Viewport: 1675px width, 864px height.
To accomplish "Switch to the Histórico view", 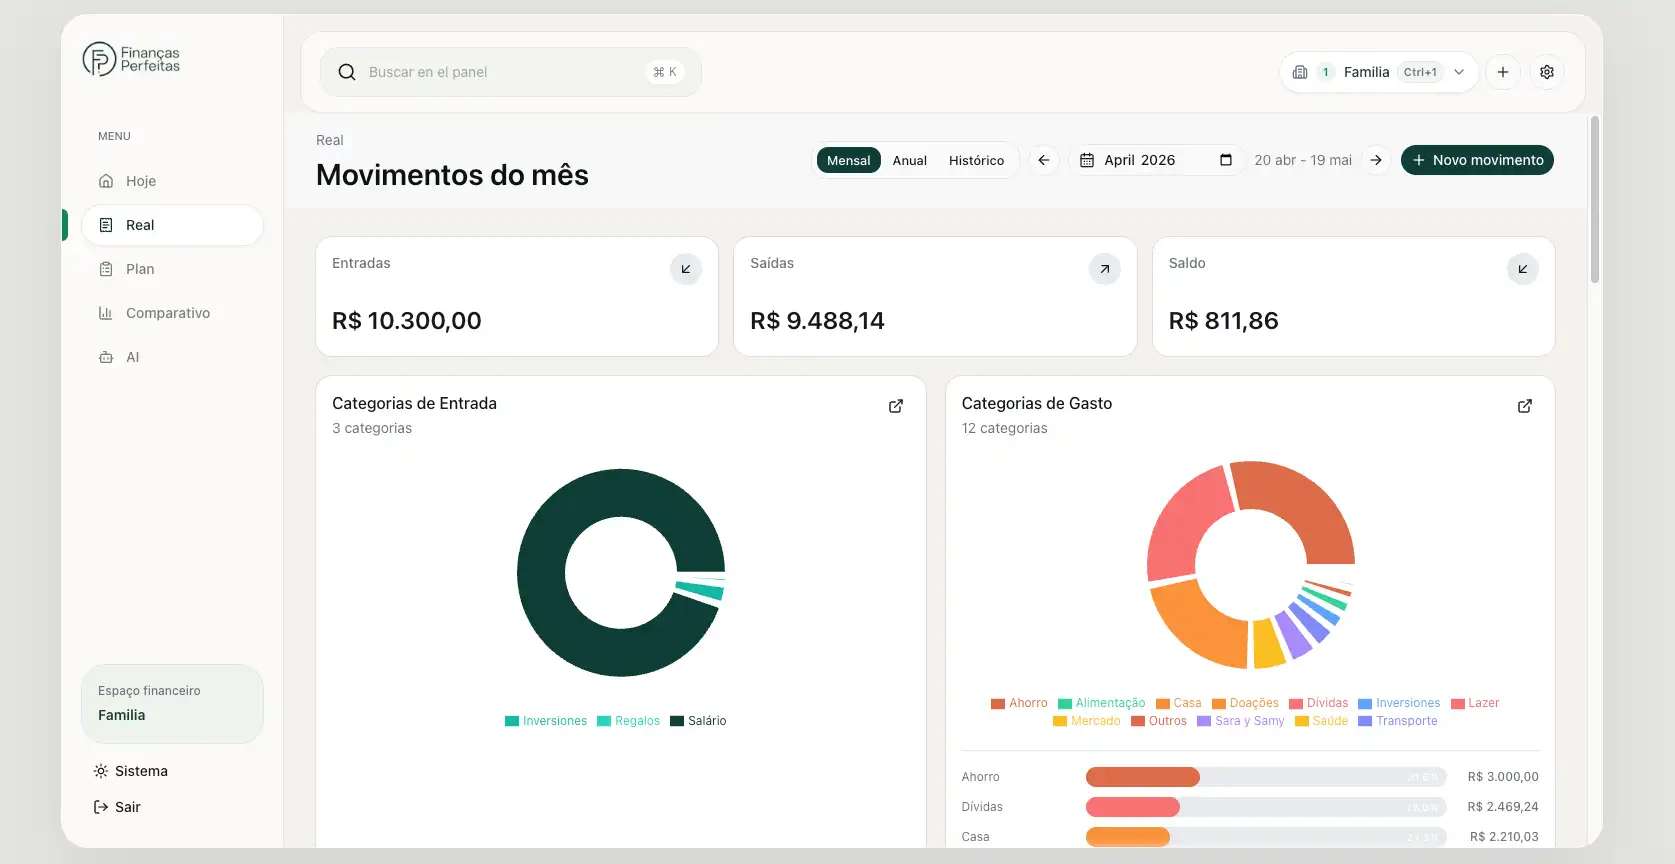I will coord(976,160).
